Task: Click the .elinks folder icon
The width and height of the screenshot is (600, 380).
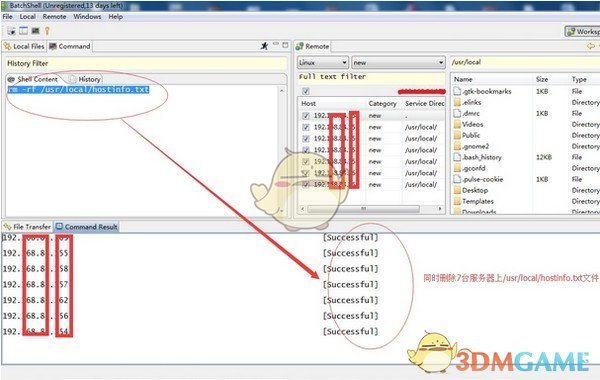Action: [457, 102]
